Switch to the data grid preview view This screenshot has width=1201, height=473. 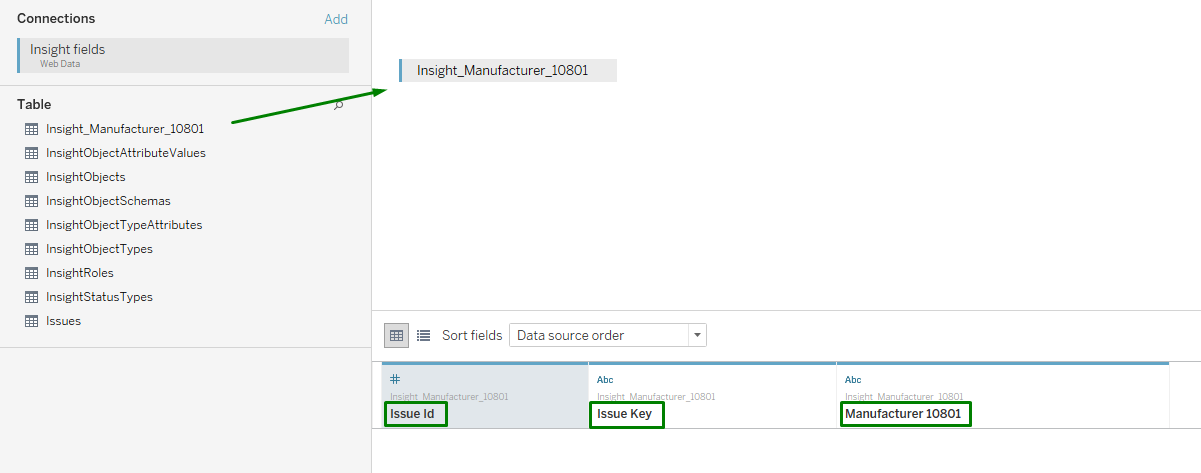(x=396, y=335)
